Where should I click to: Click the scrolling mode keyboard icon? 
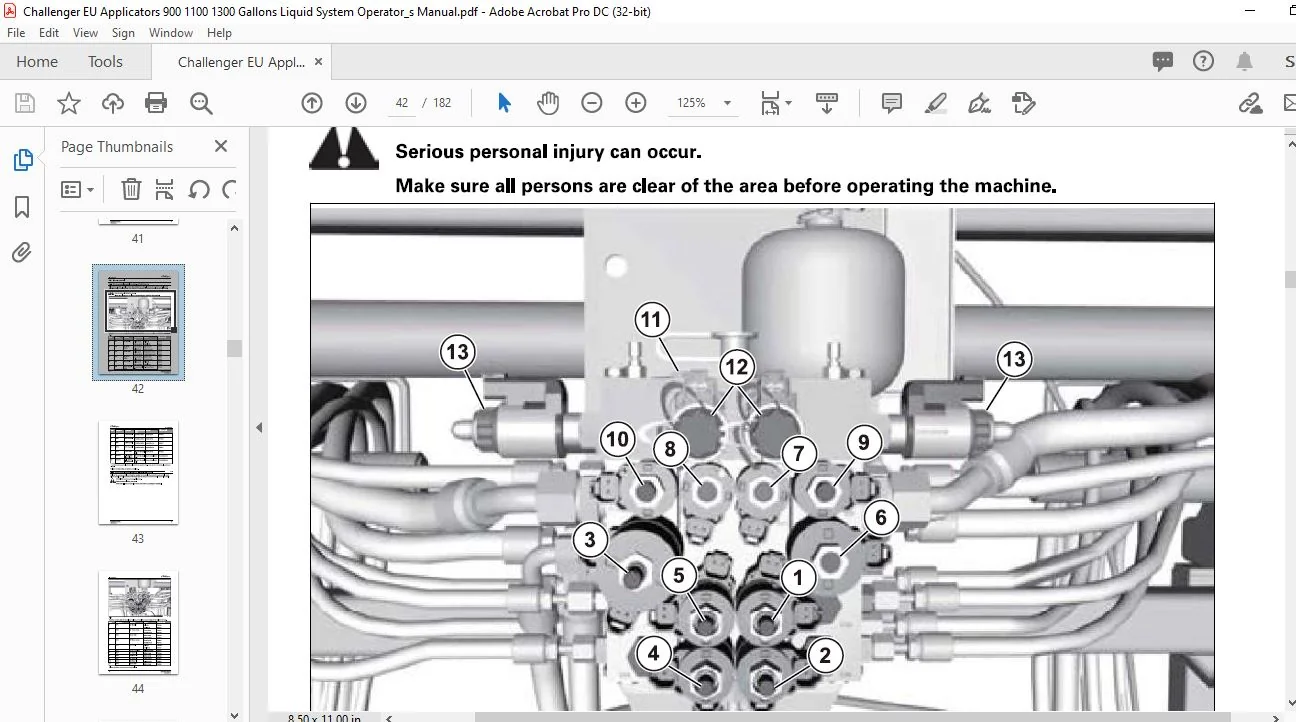pyautogui.click(x=826, y=103)
